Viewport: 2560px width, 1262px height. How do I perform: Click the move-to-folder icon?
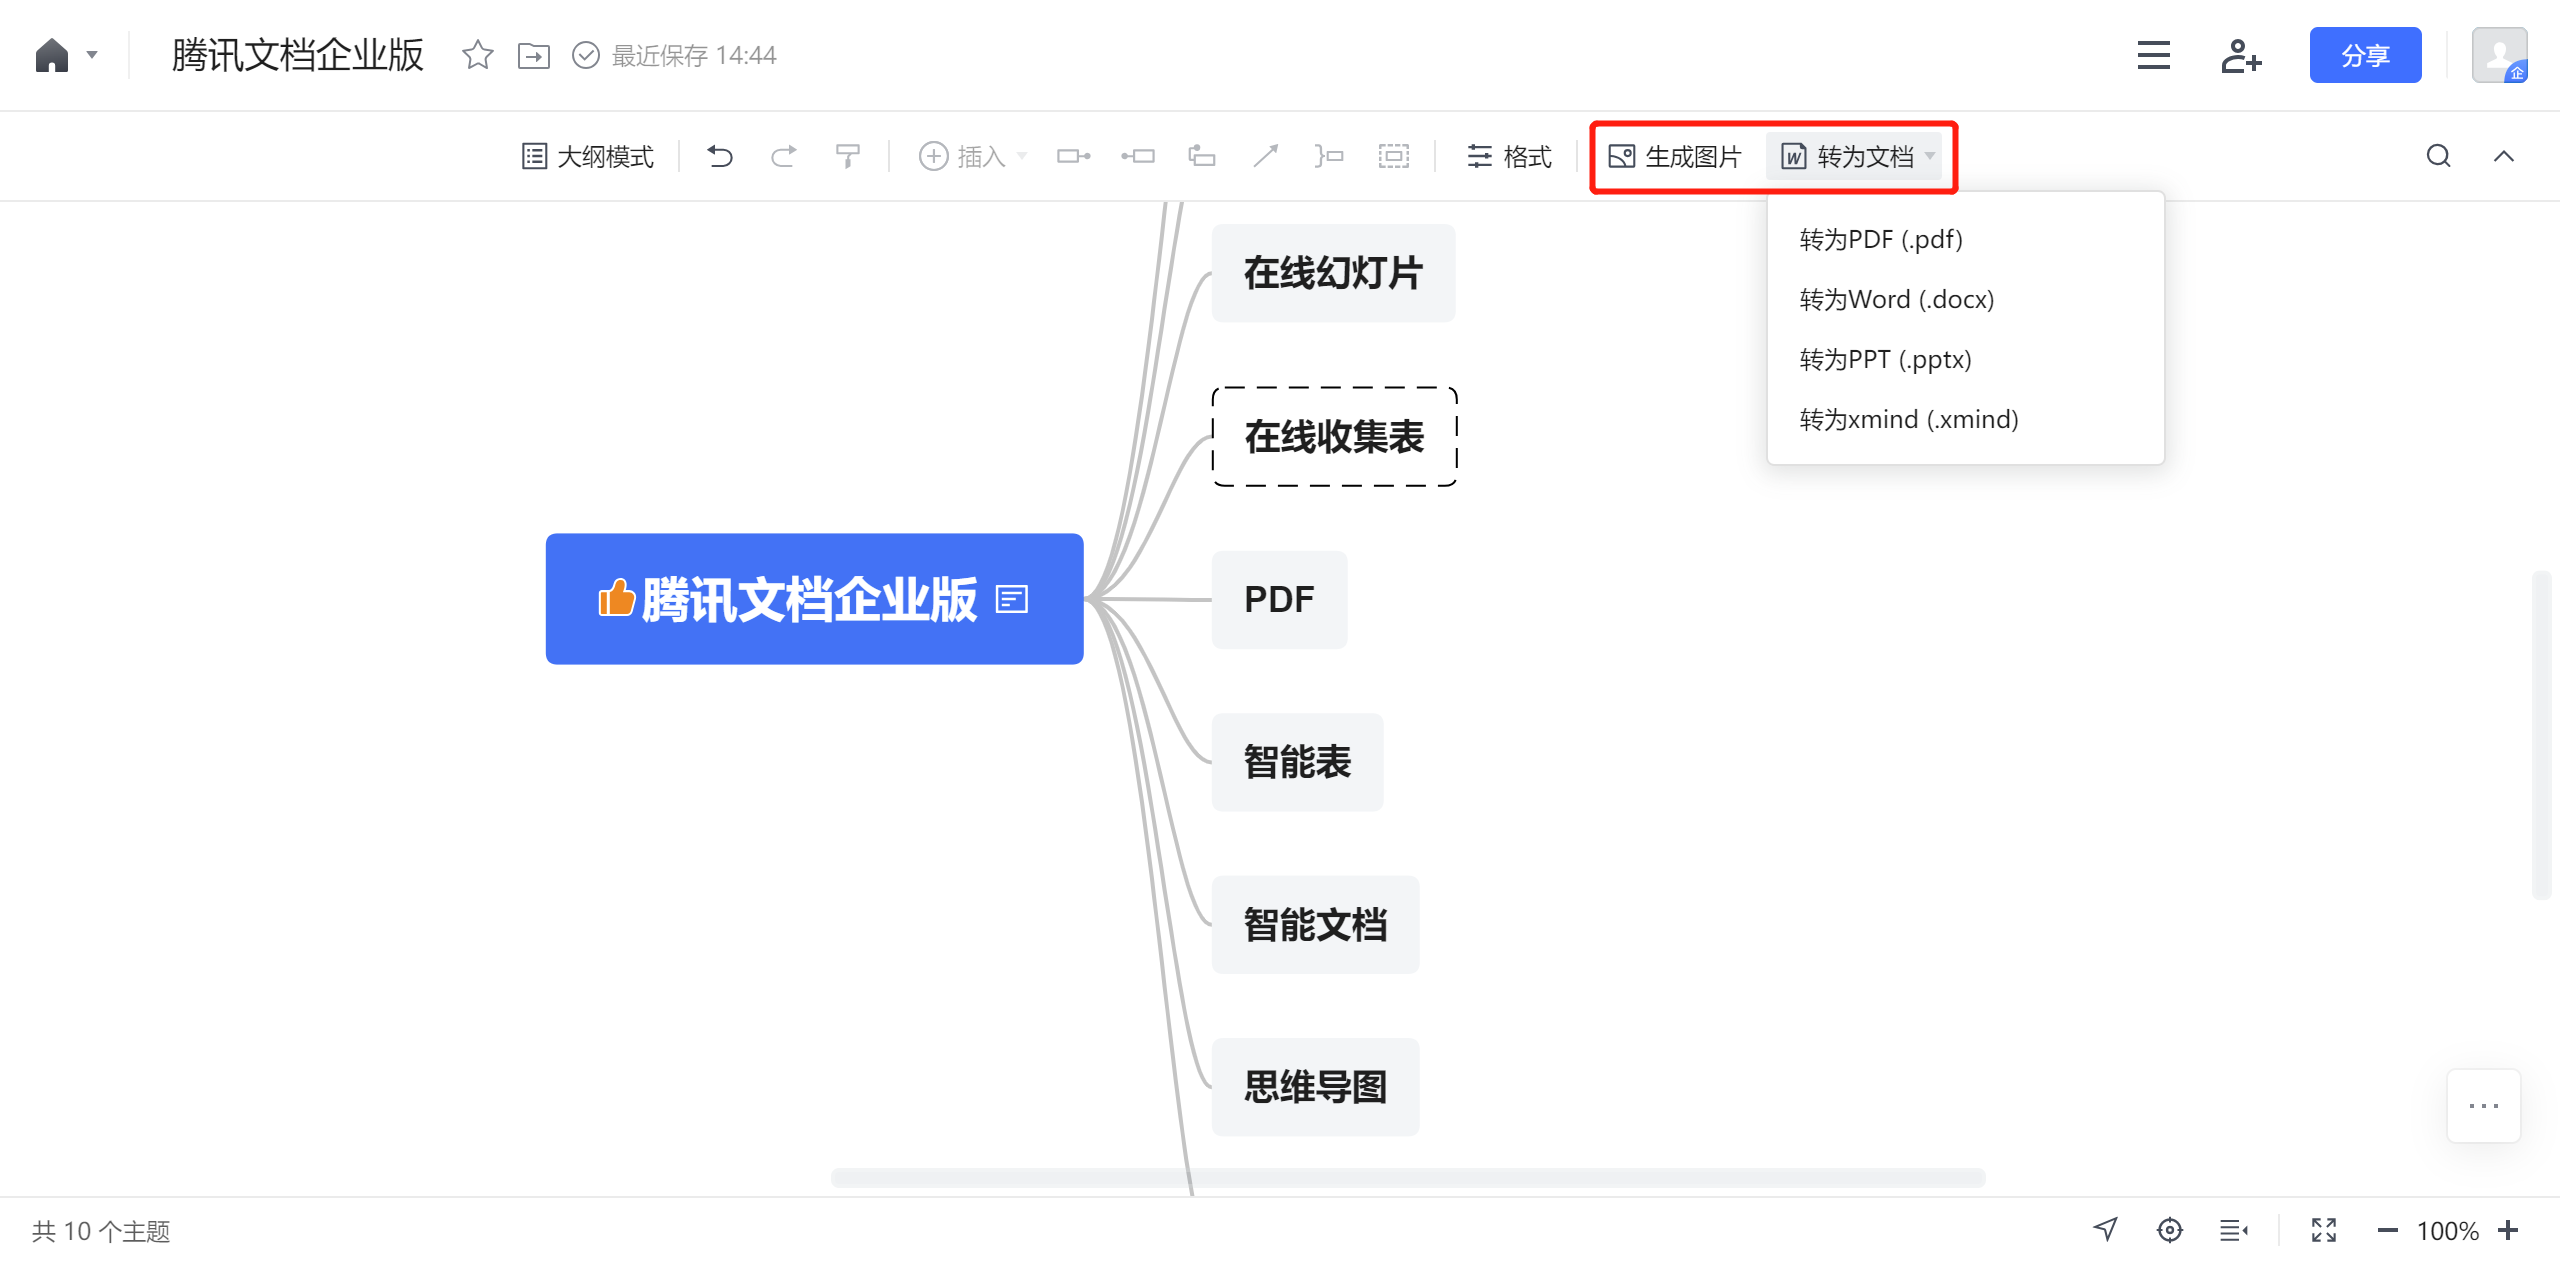coord(533,55)
